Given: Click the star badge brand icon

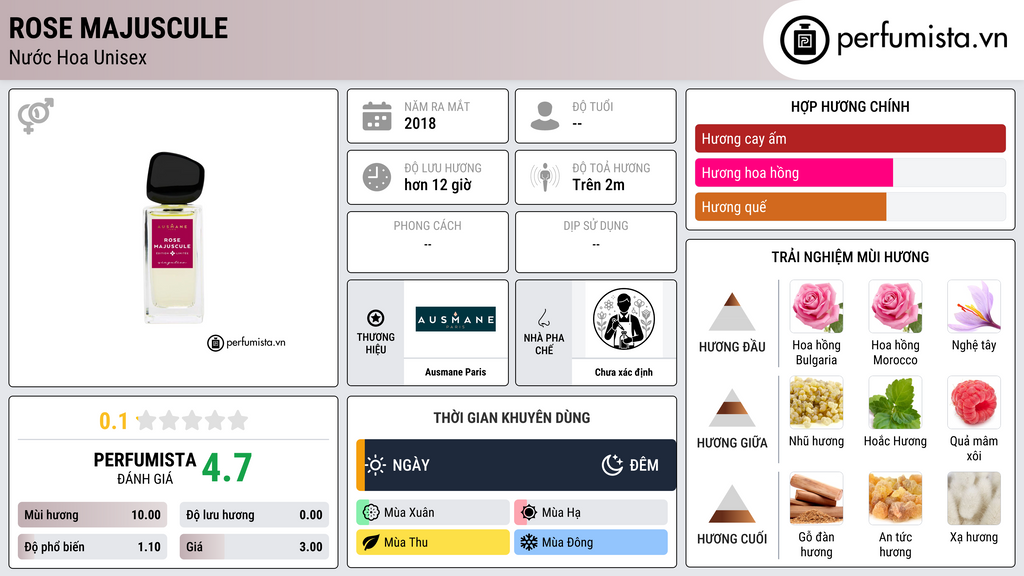Looking at the screenshot, I should tap(376, 318).
